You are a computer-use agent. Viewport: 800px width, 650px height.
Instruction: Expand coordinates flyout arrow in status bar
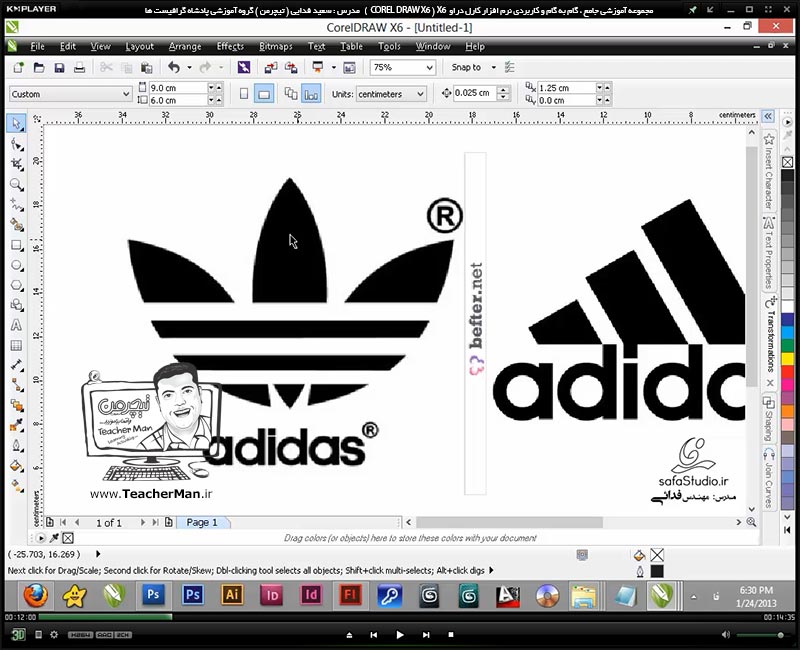[98, 554]
